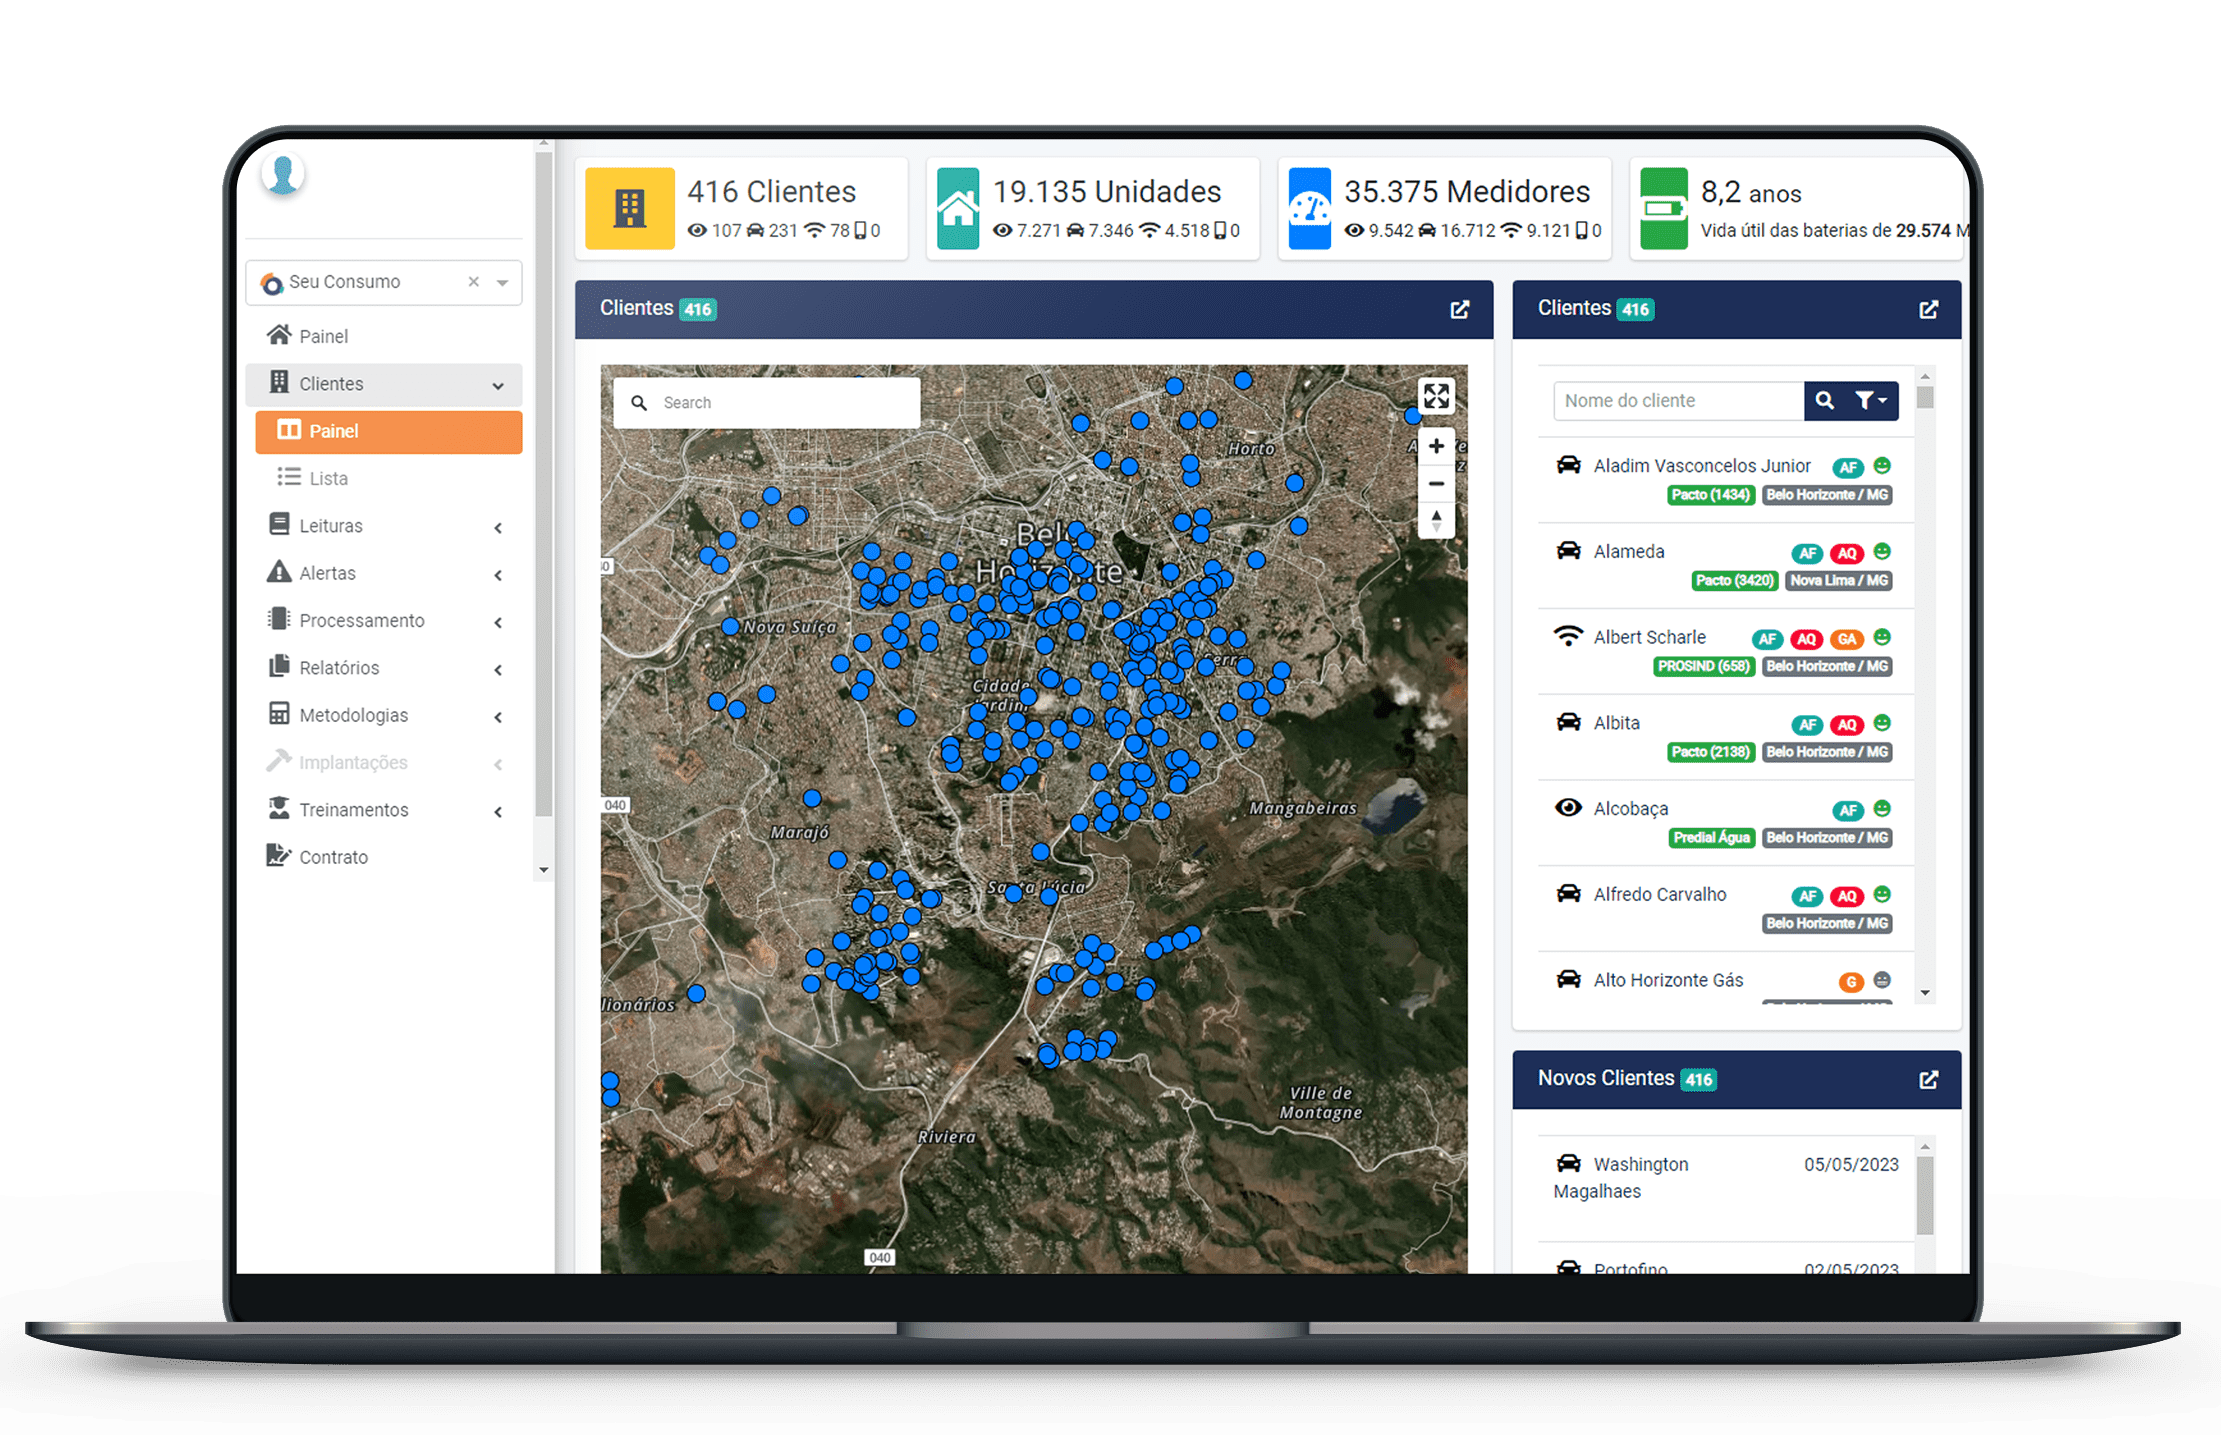Image resolution: width=2221 pixels, height=1435 pixels.
Task: Expand the Alertas menu
Action: [385, 573]
